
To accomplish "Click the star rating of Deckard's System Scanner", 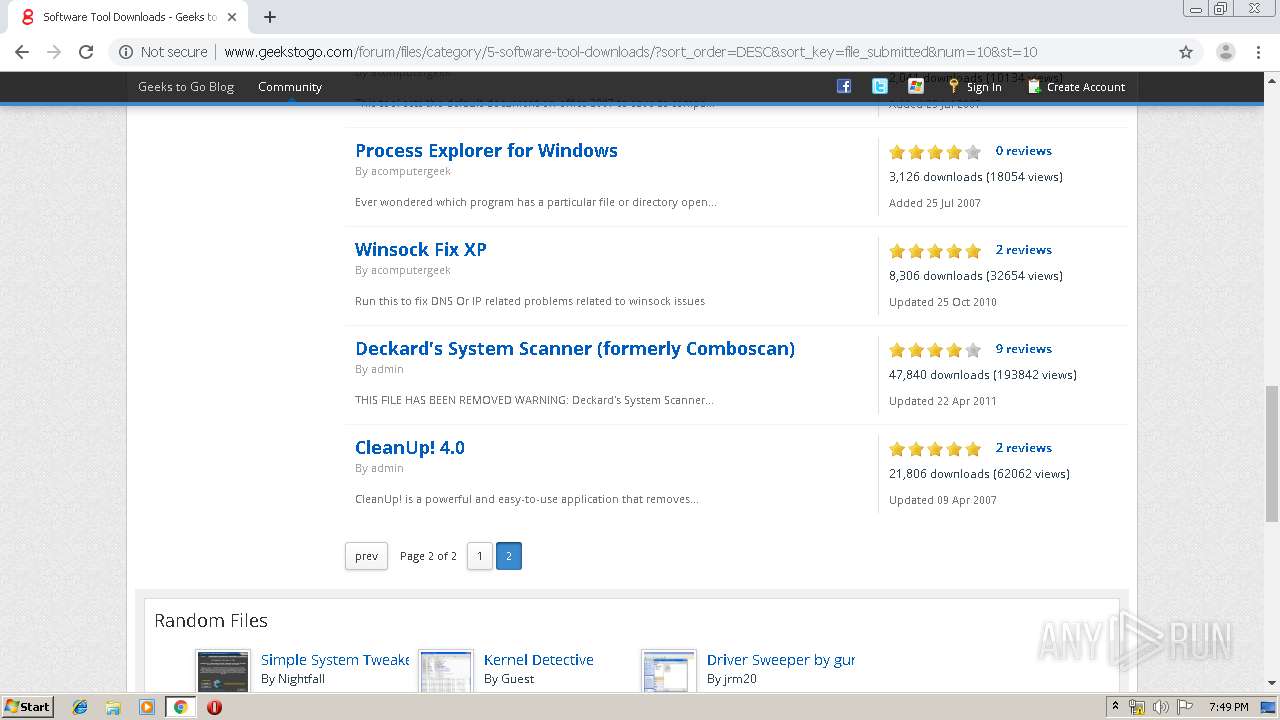I will [x=935, y=350].
